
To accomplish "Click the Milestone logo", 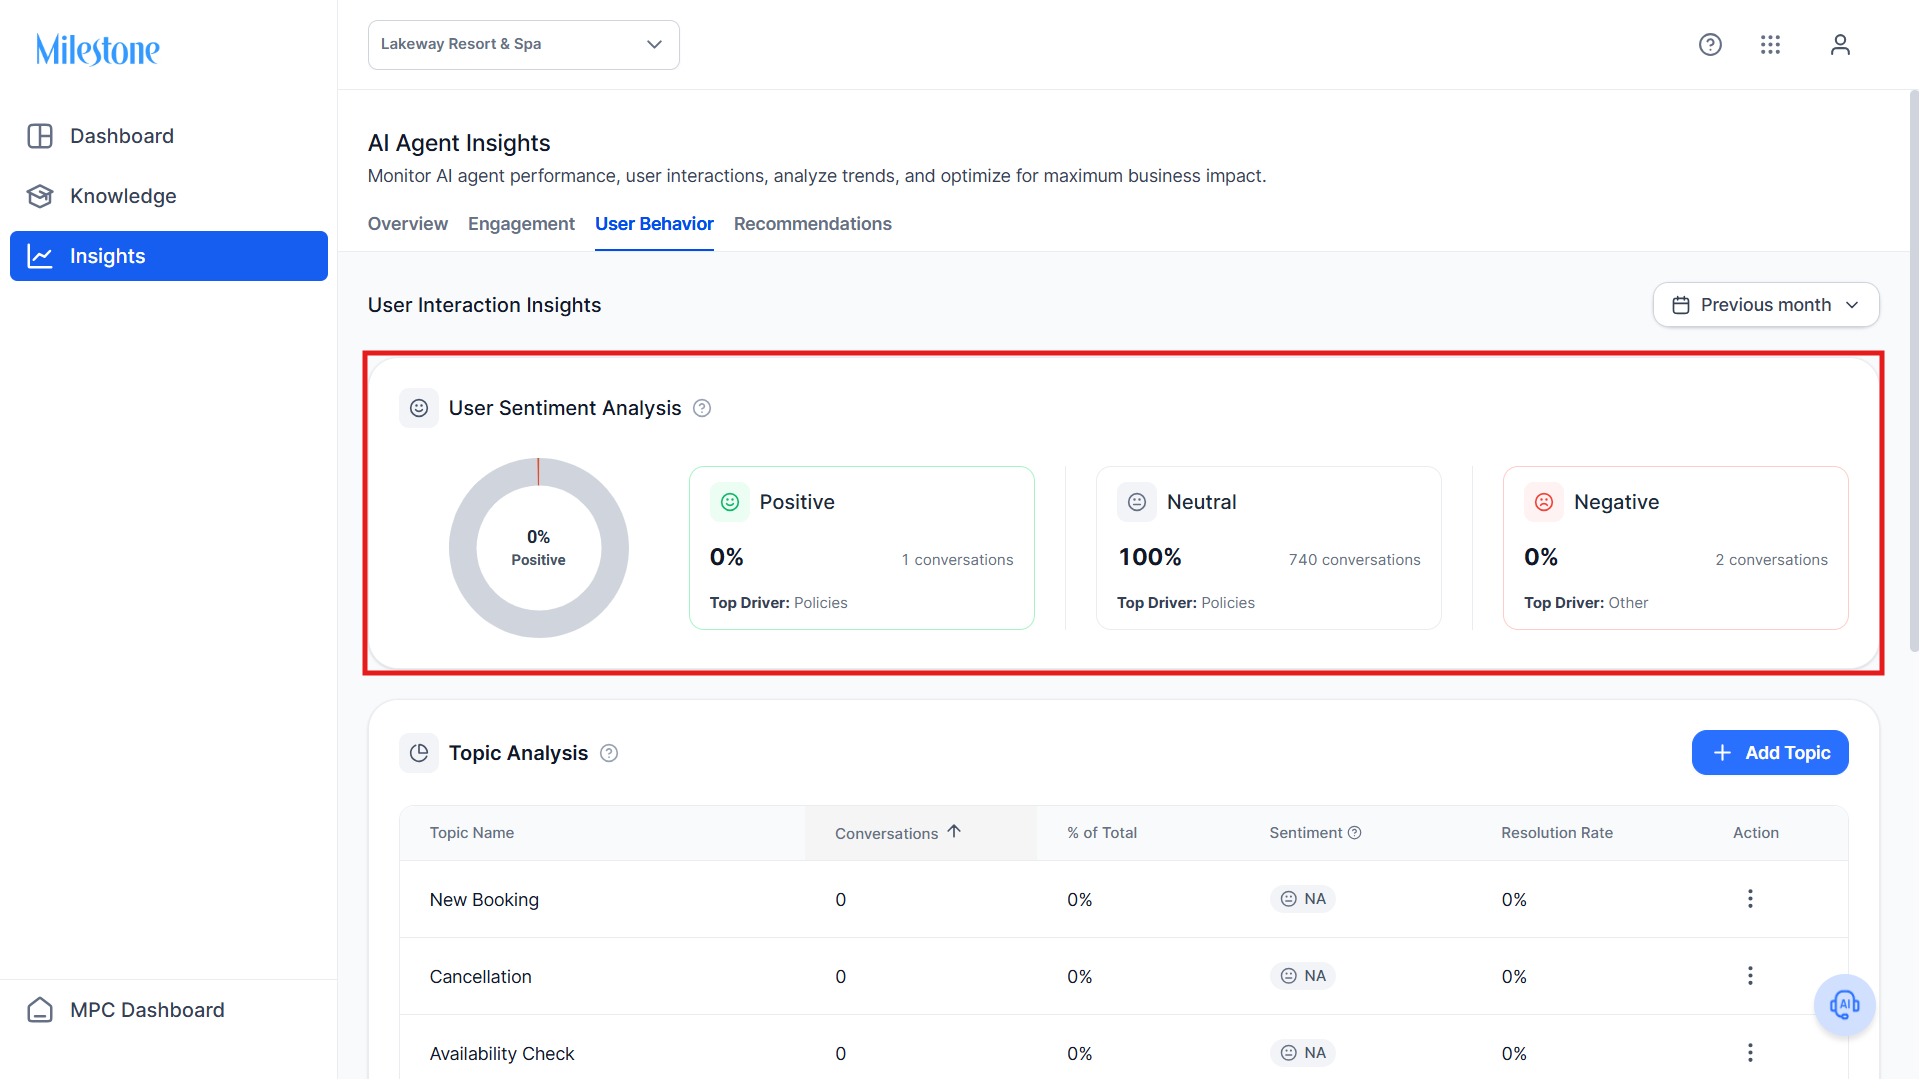I will click(98, 49).
